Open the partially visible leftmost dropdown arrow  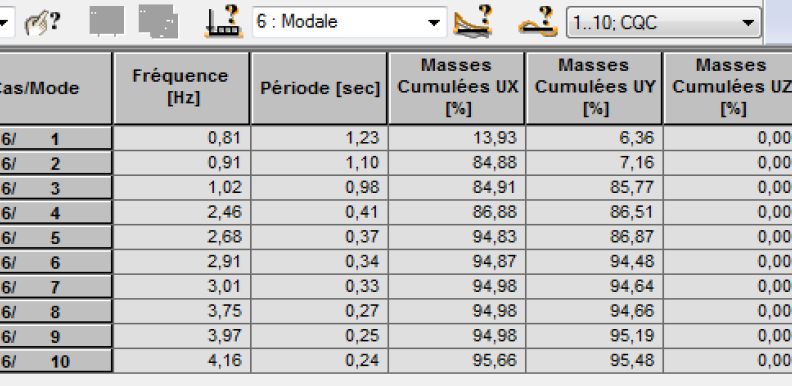pyautogui.click(x=5, y=22)
